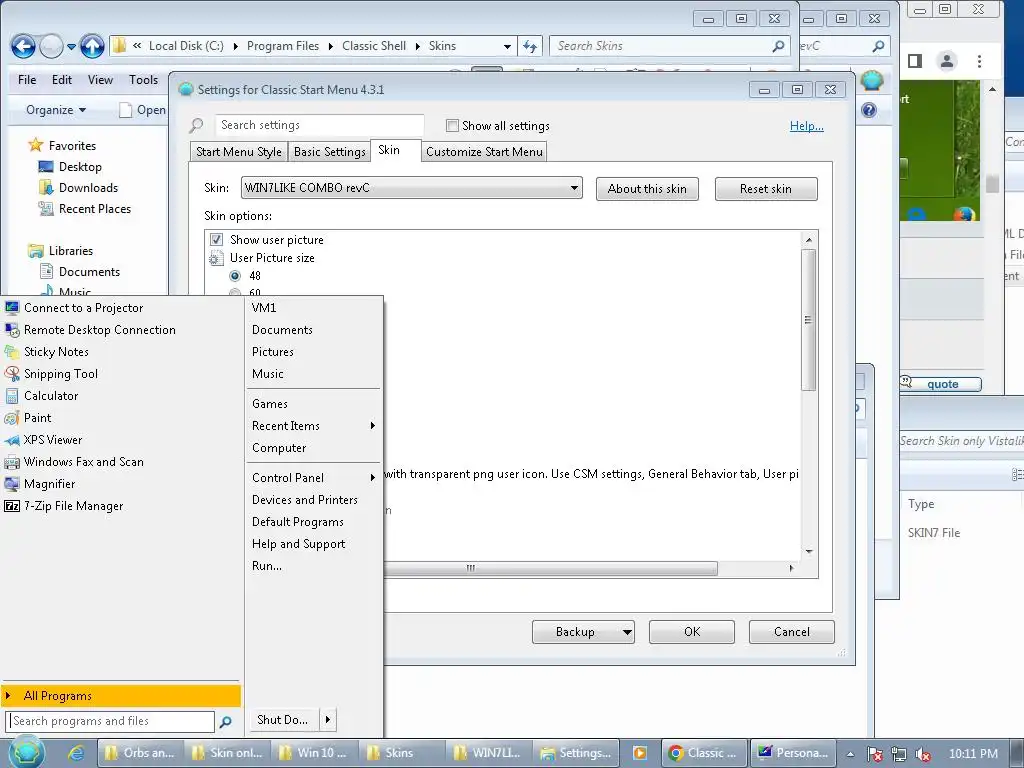Click the Start orb button
Viewport: 1024px width, 768px height.
(x=26, y=752)
